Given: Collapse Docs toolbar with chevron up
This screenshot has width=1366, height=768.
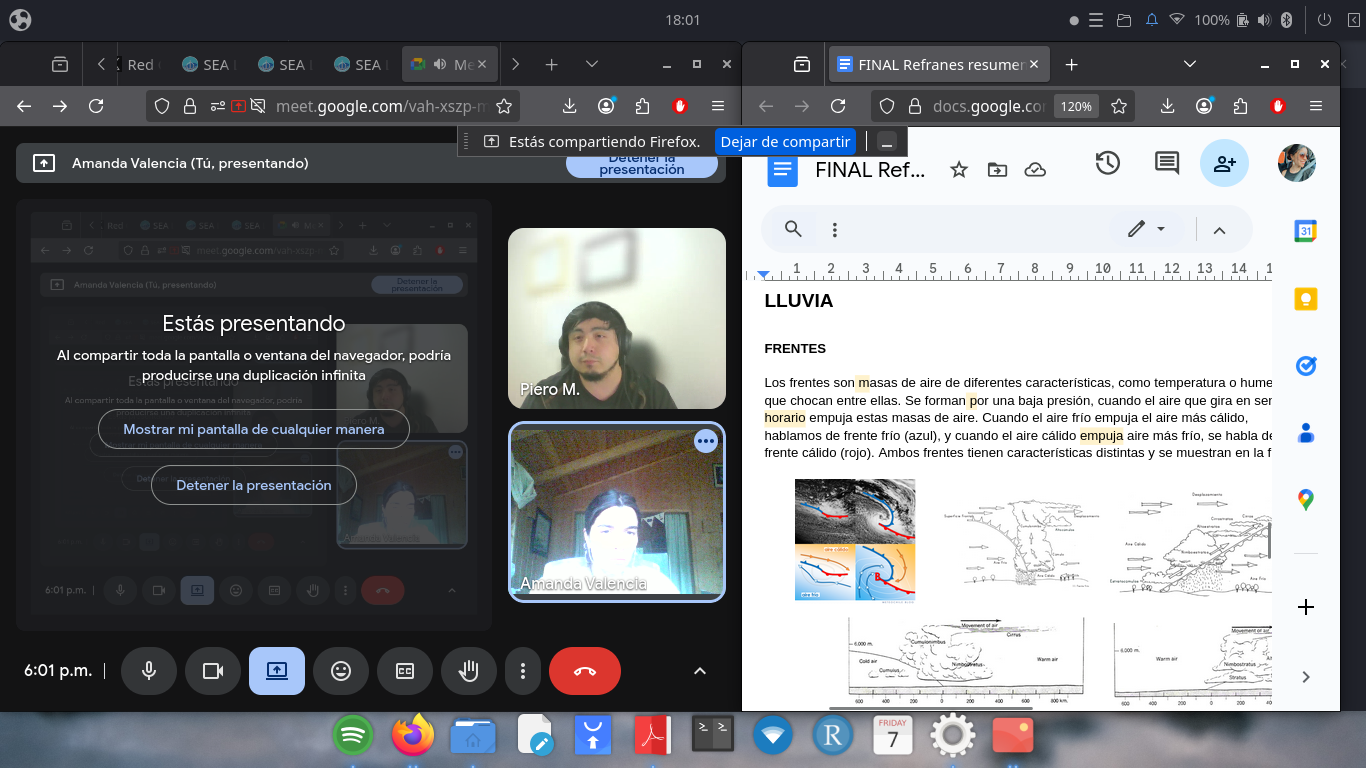Looking at the screenshot, I should point(1219,230).
